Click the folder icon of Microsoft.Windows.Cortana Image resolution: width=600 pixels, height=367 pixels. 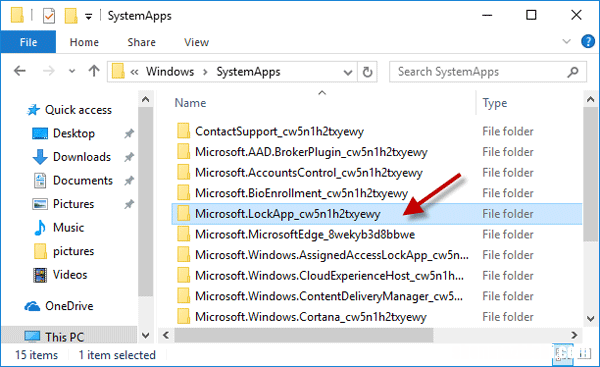(x=183, y=316)
